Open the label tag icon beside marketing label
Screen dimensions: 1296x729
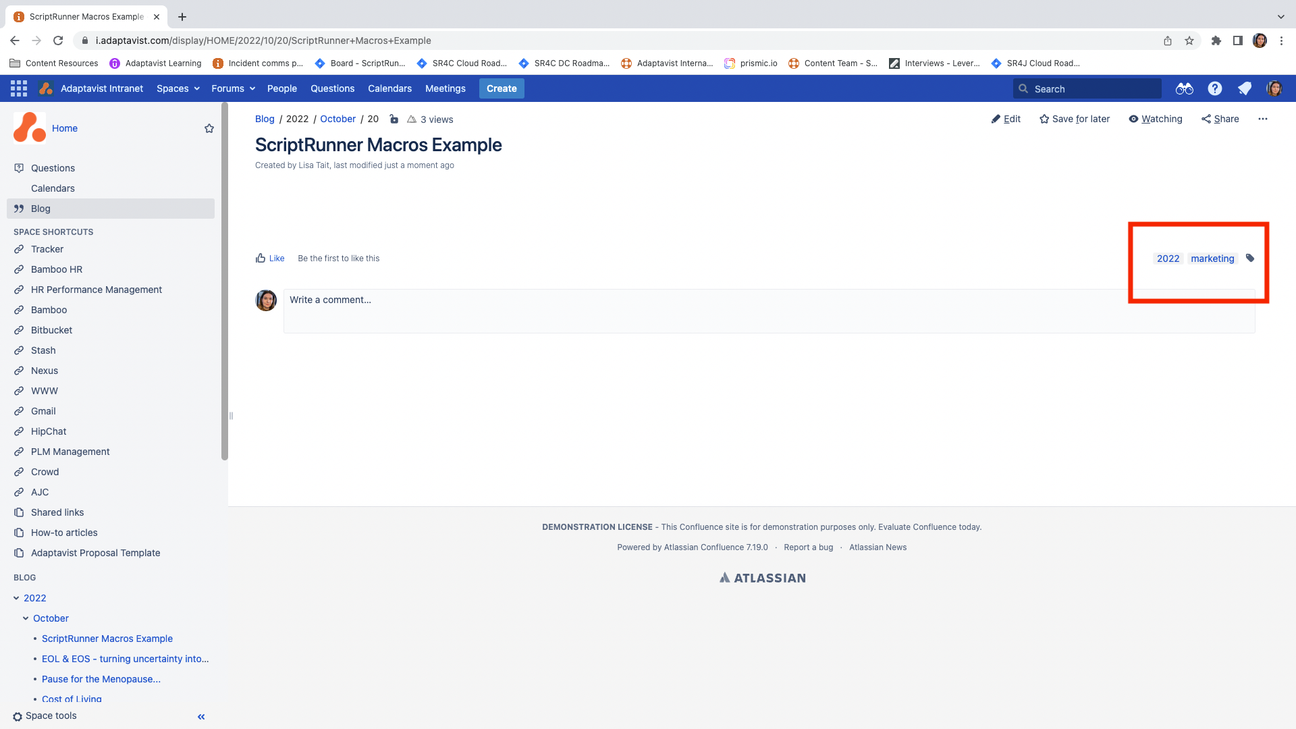(x=1249, y=258)
